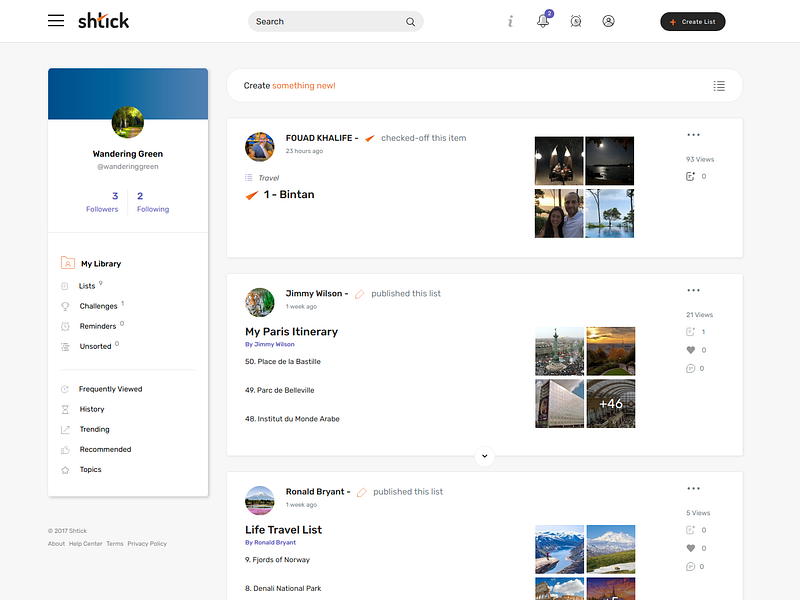Screen dimensions: 800x600
Task: Click the list icon in Create something new bar
Action: 719,86
